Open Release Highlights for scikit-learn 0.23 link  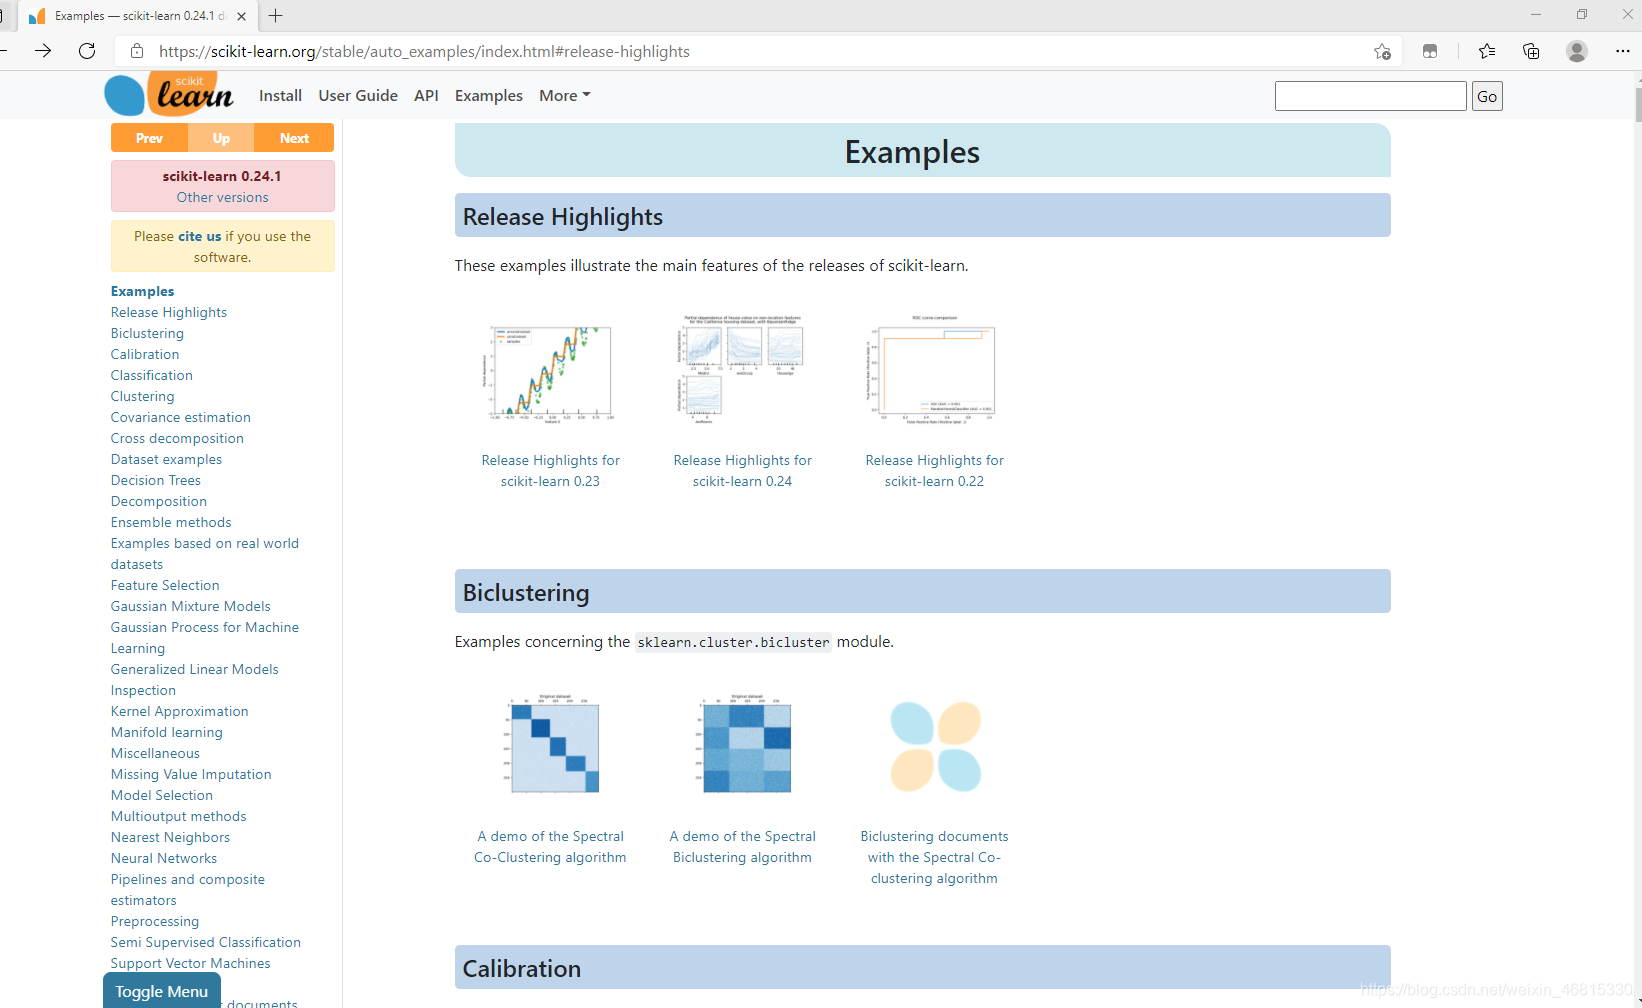[550, 470]
